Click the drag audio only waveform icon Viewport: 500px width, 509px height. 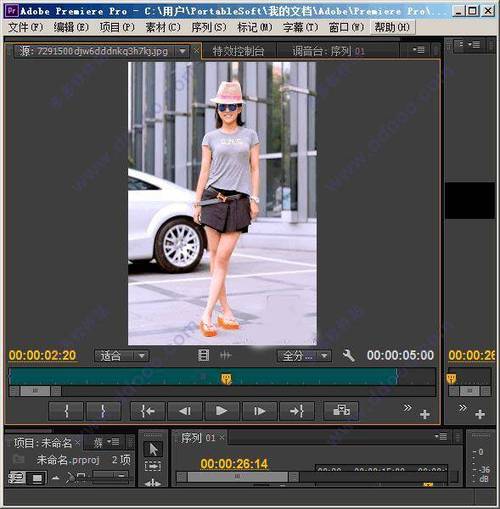tap(225, 356)
